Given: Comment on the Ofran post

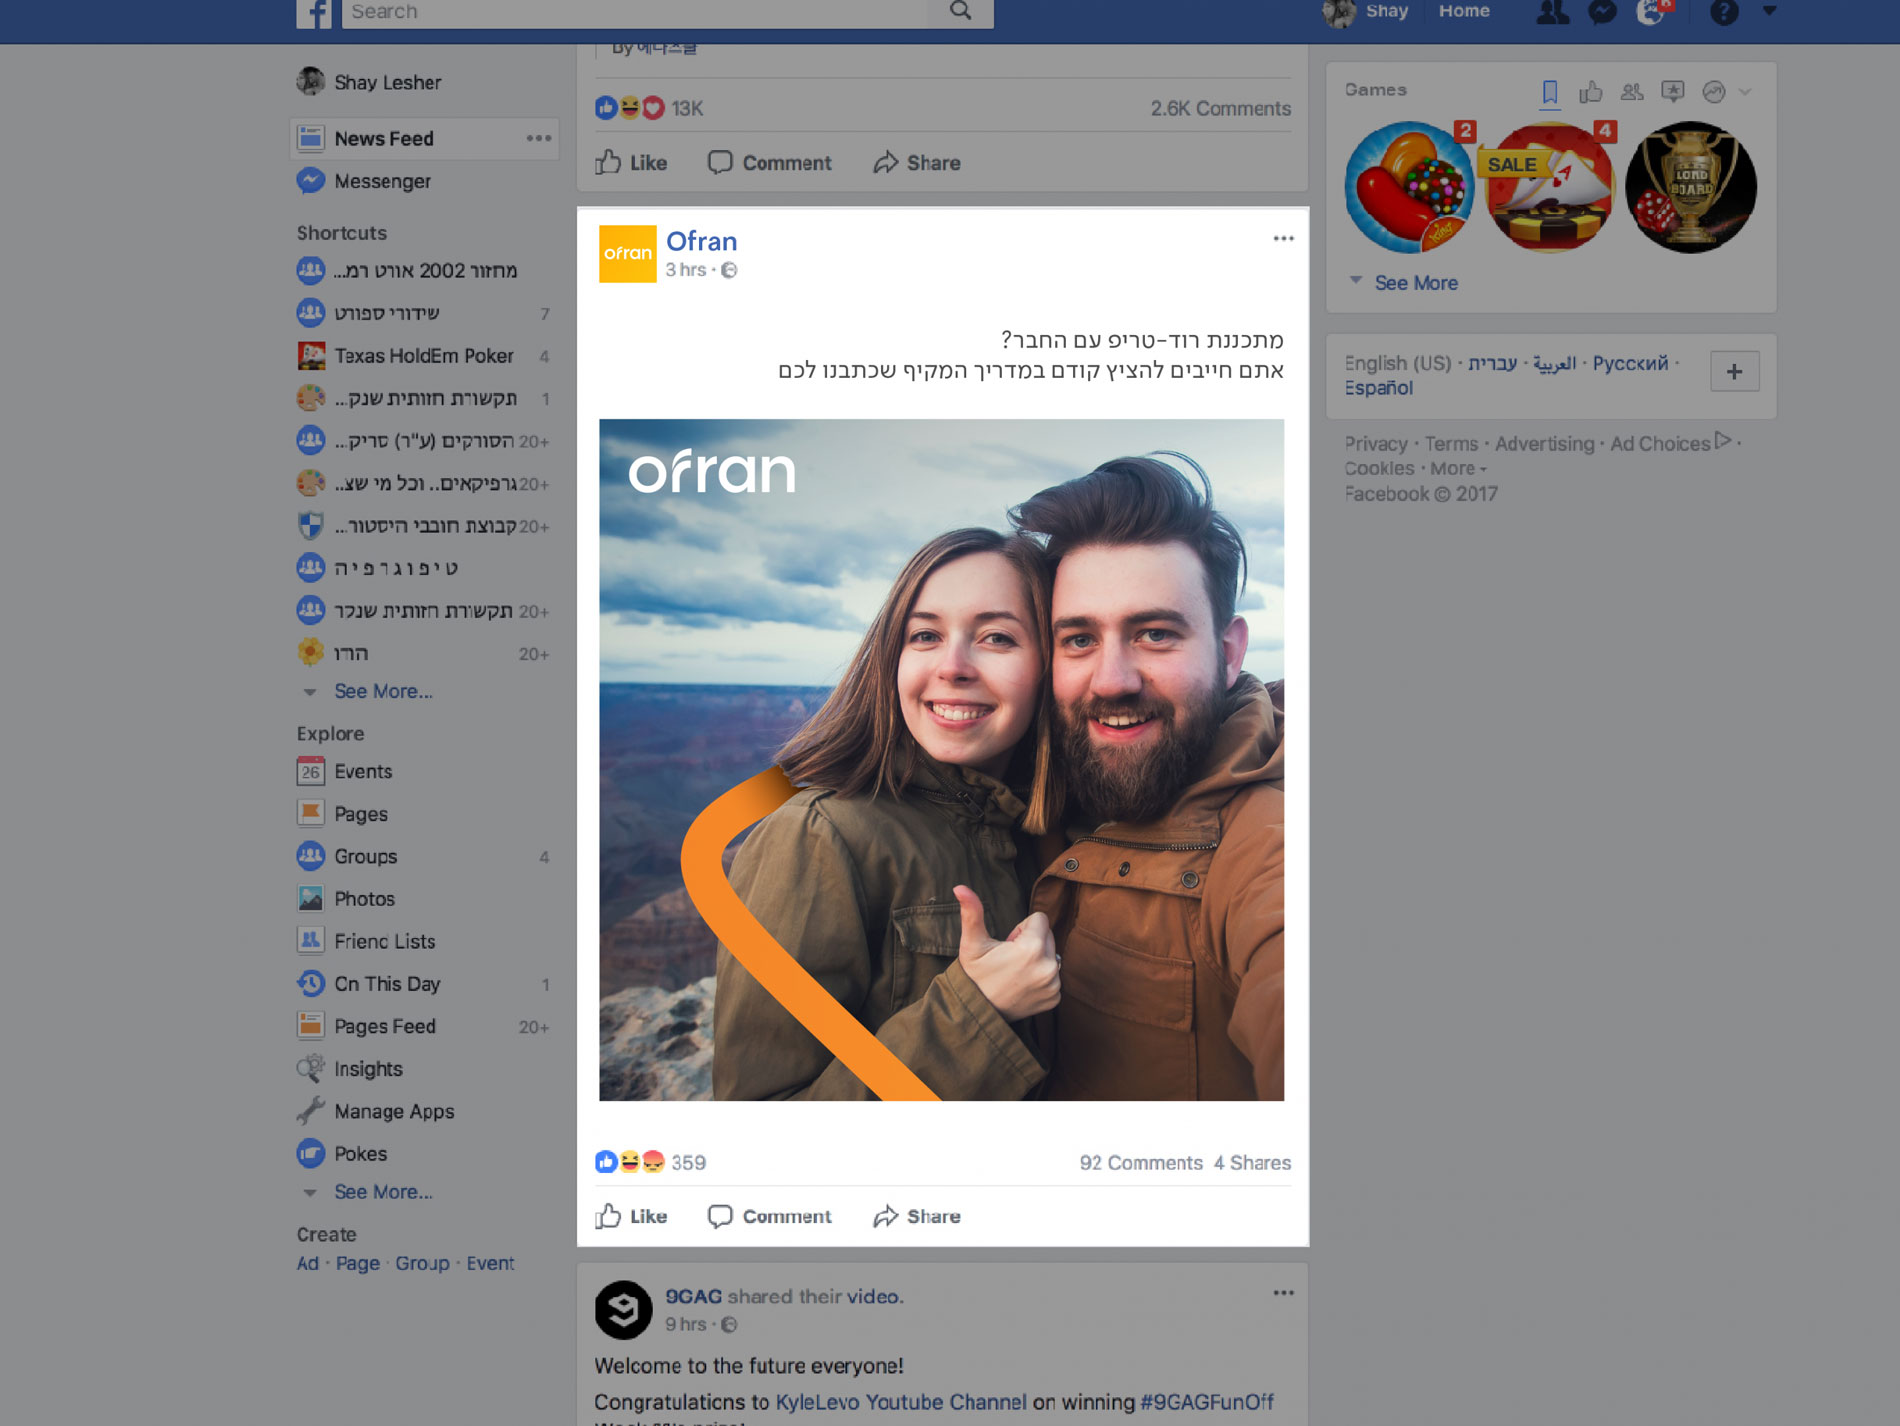Looking at the screenshot, I should (769, 1216).
